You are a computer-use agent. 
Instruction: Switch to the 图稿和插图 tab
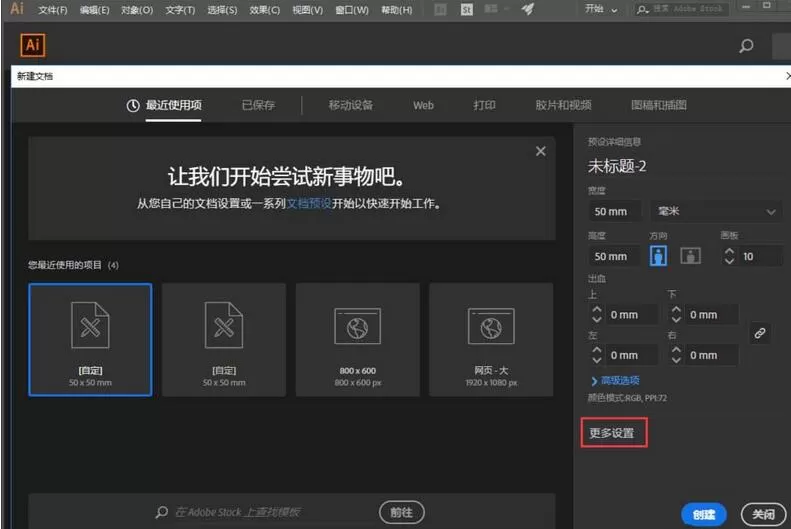[x=658, y=105]
